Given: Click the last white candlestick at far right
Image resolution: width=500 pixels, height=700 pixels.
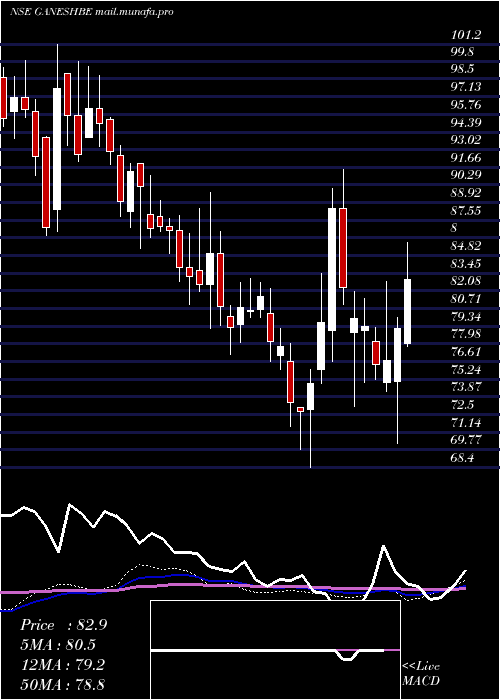Looking at the screenshot, I should (407, 312).
